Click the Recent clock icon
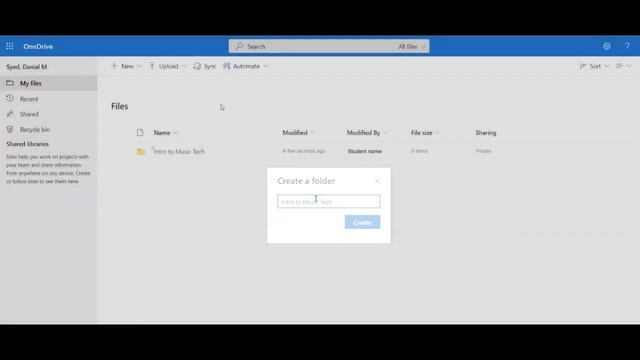640x360 pixels. click(10, 98)
